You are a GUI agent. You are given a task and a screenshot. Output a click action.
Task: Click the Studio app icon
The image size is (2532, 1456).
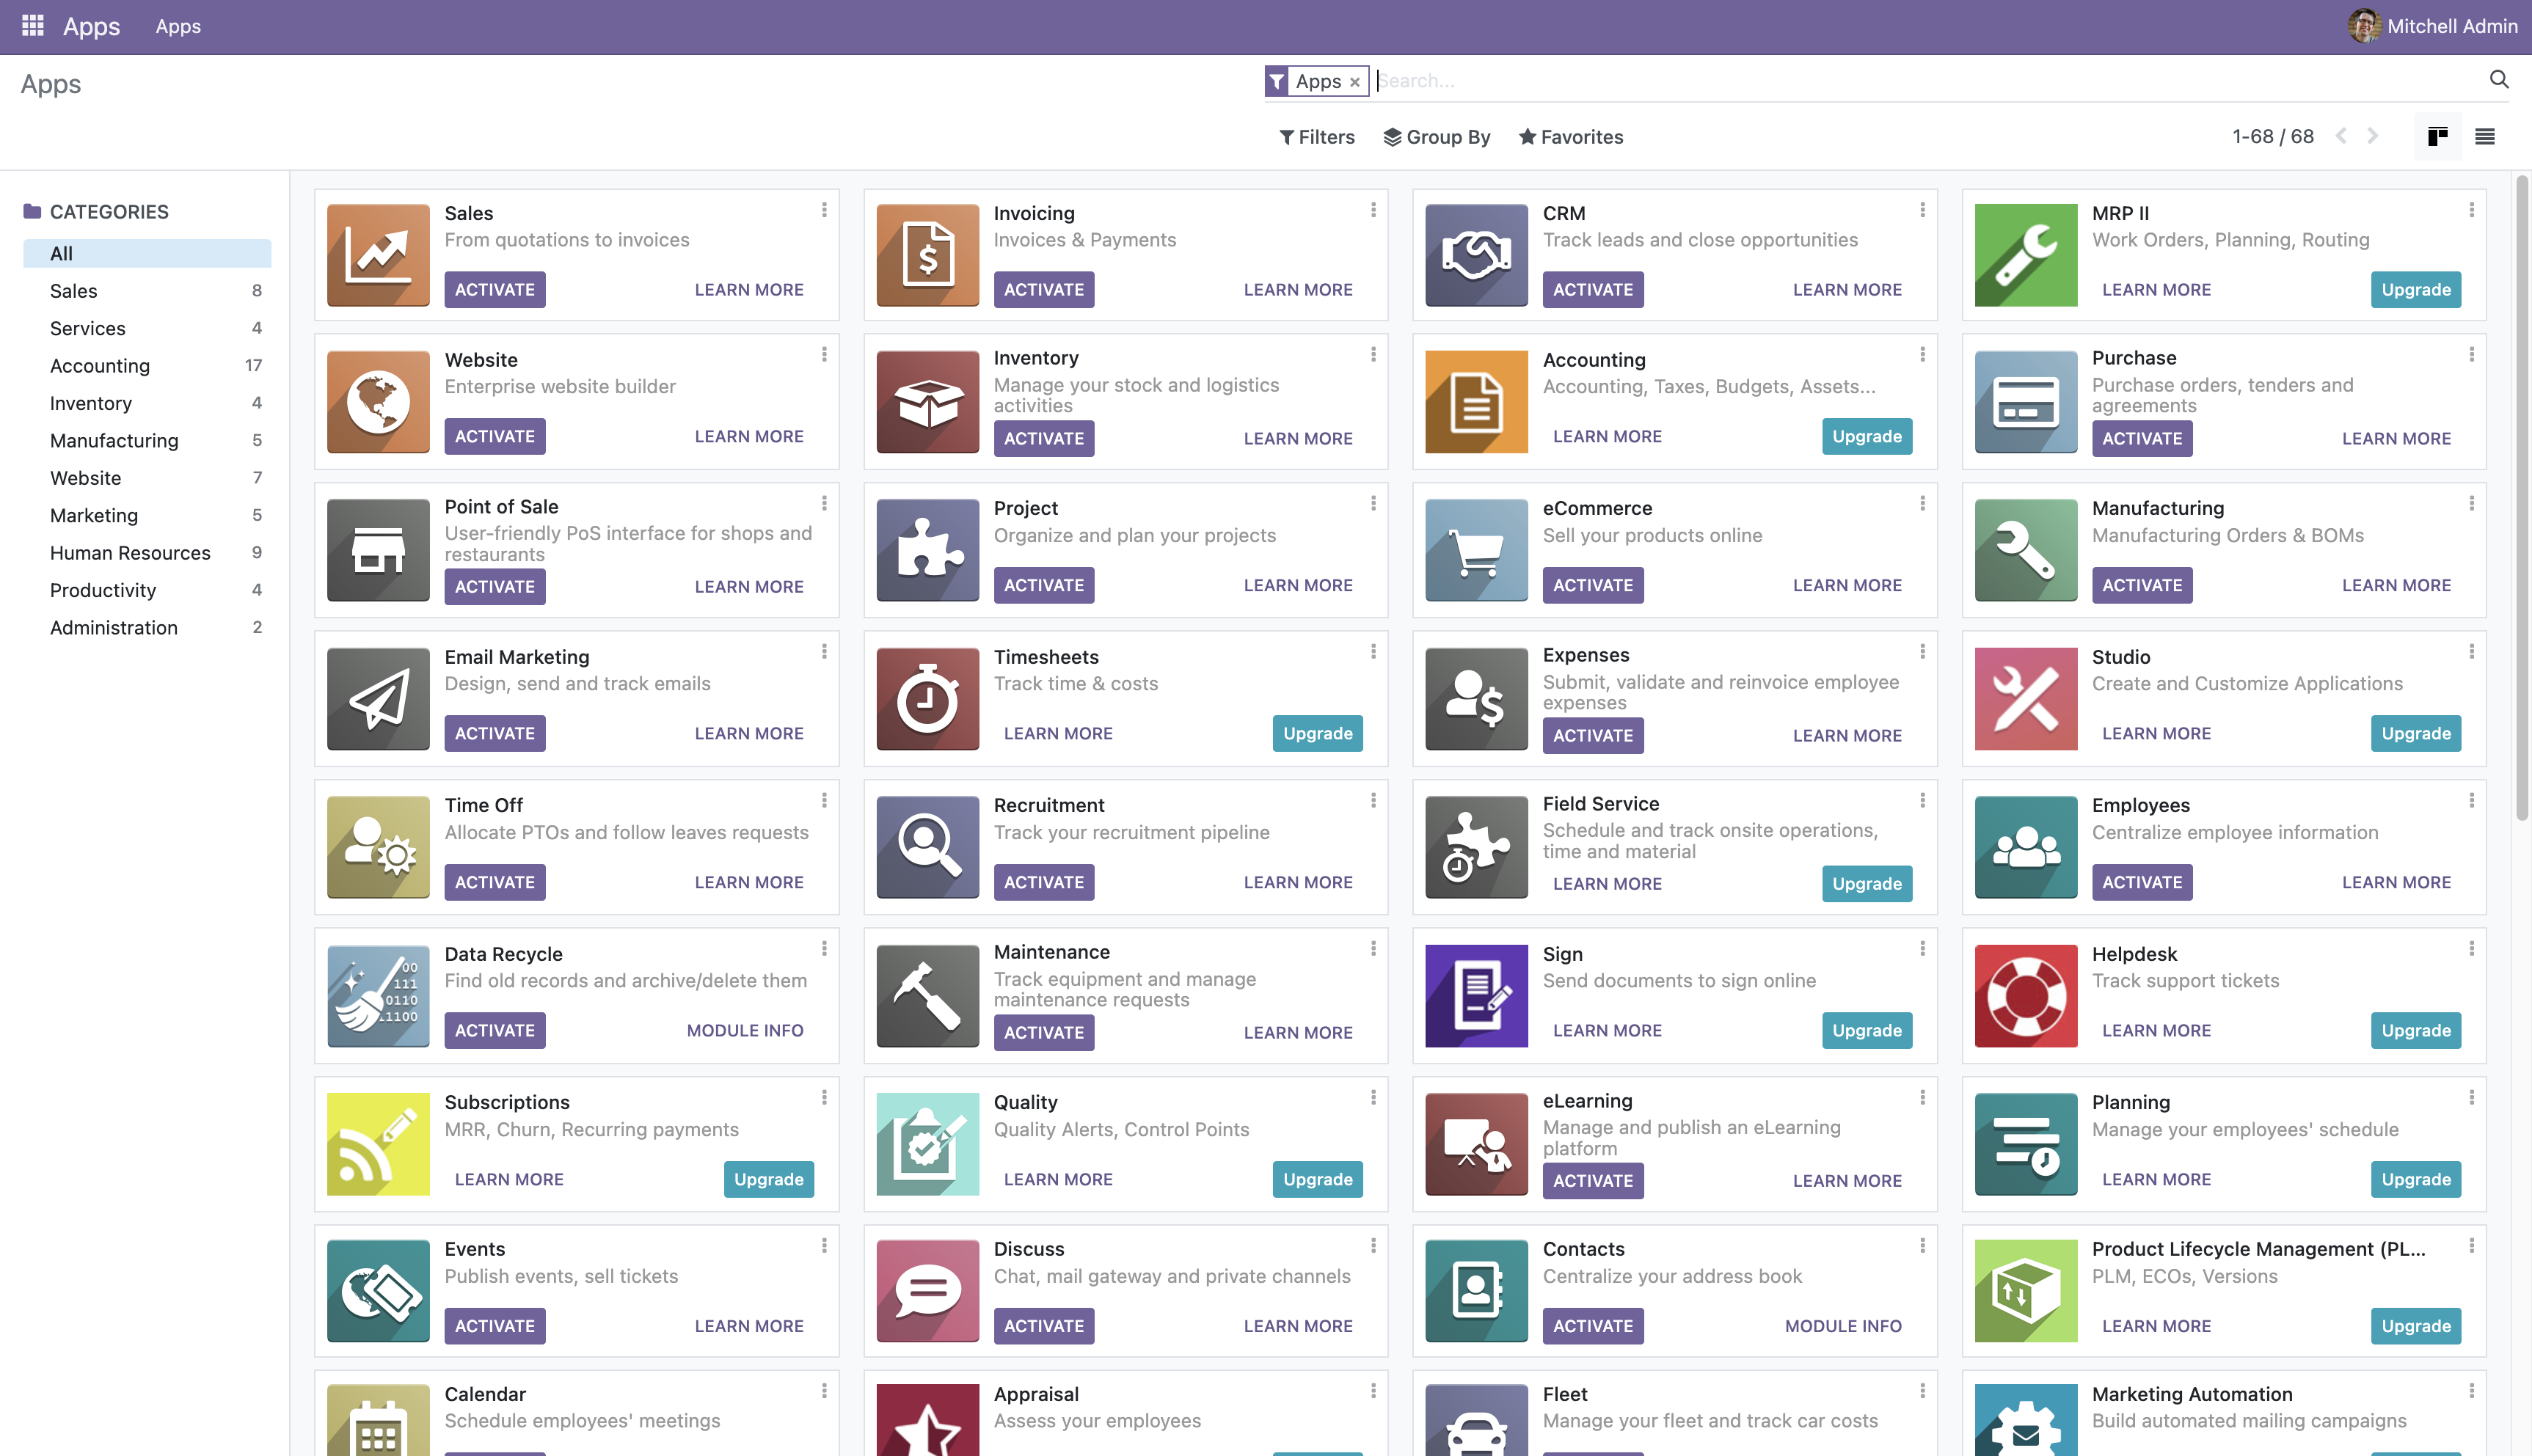pyautogui.click(x=2025, y=699)
